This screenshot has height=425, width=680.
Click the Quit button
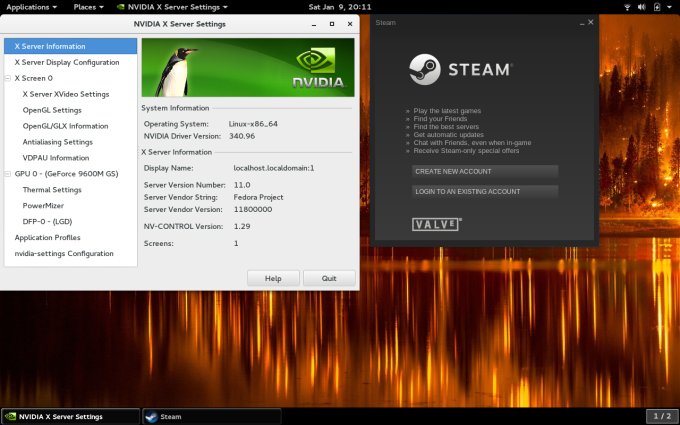tap(329, 278)
